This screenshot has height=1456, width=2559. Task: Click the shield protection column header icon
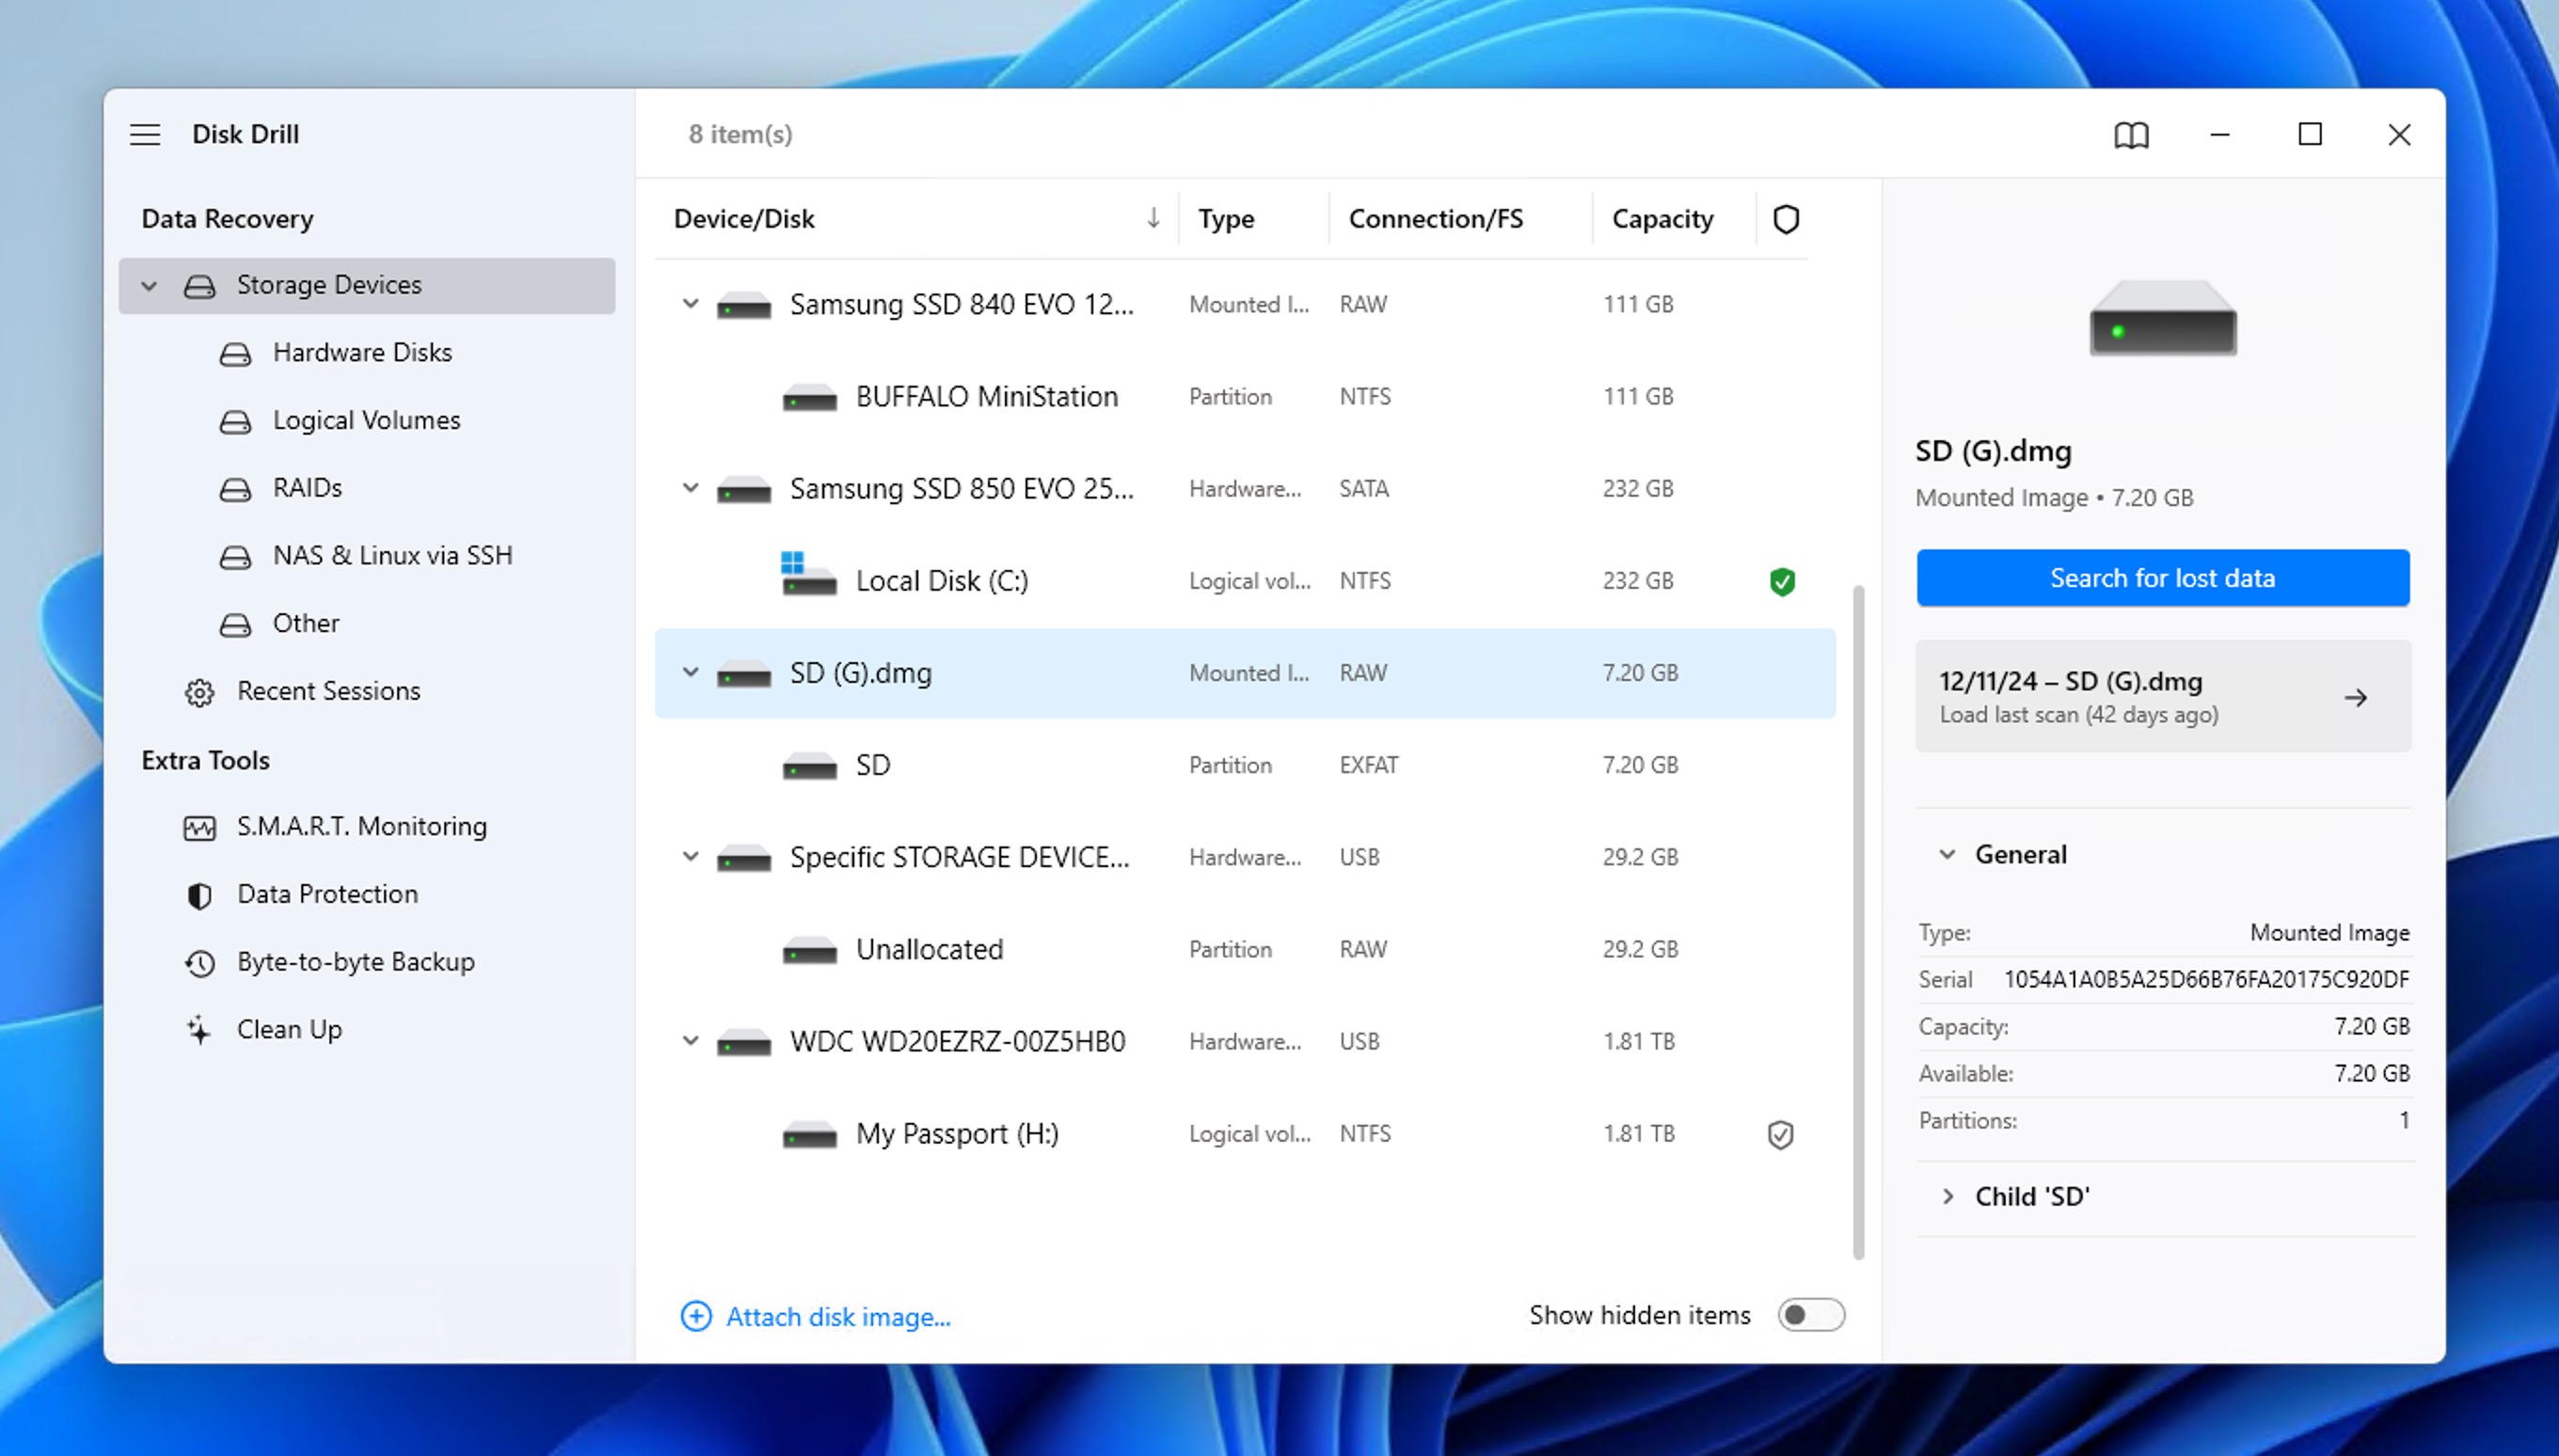[x=1786, y=219]
